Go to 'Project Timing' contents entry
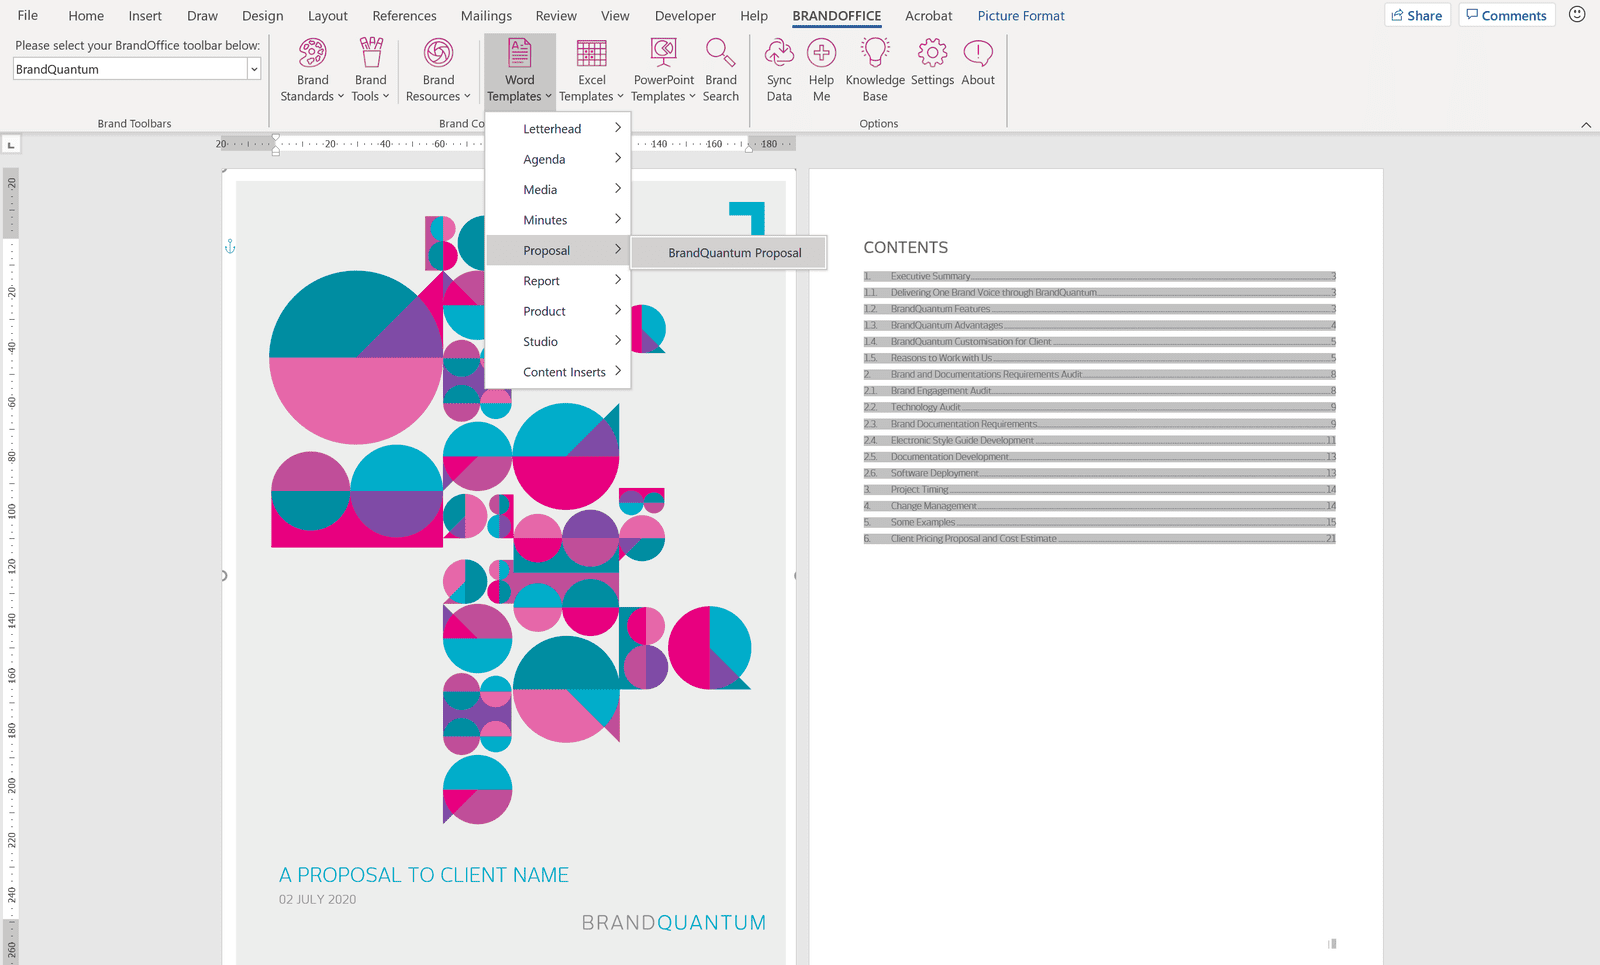This screenshot has width=1600, height=965. [1100, 489]
